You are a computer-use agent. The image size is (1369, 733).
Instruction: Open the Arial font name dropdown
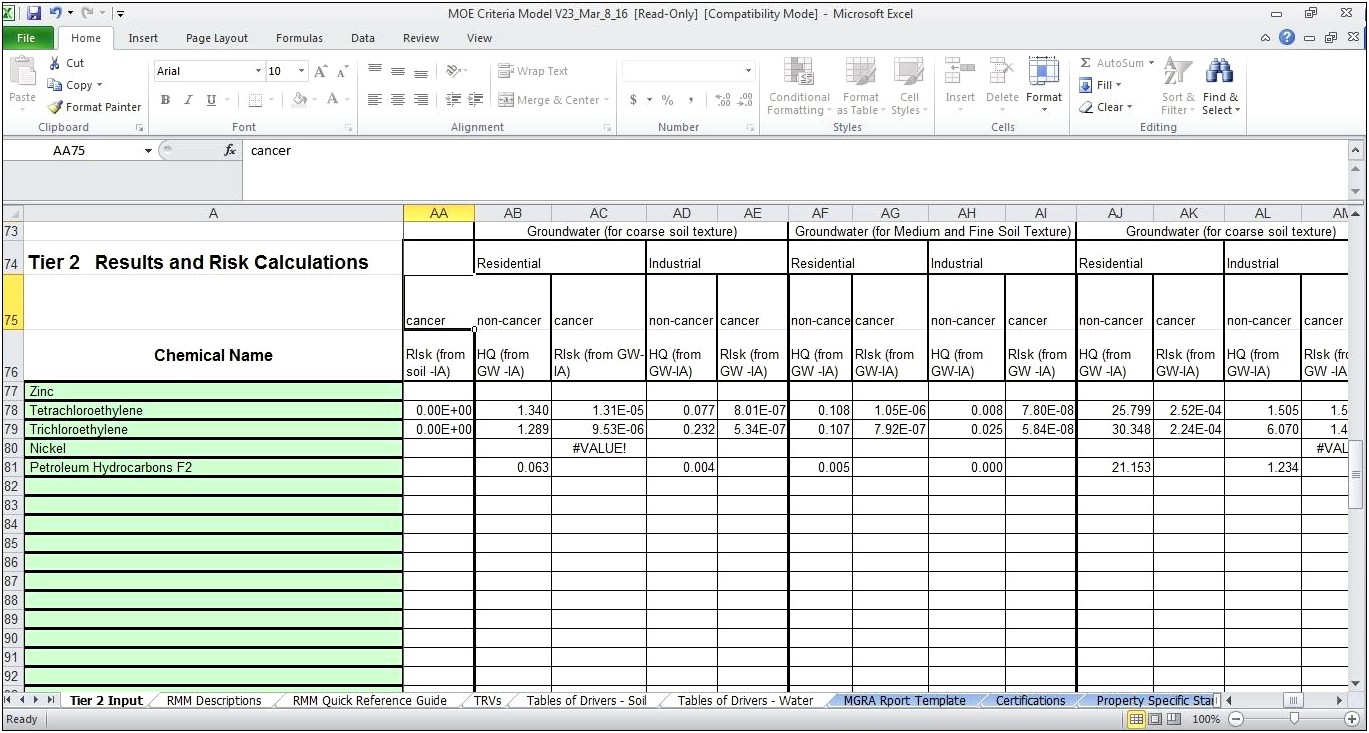click(258, 71)
